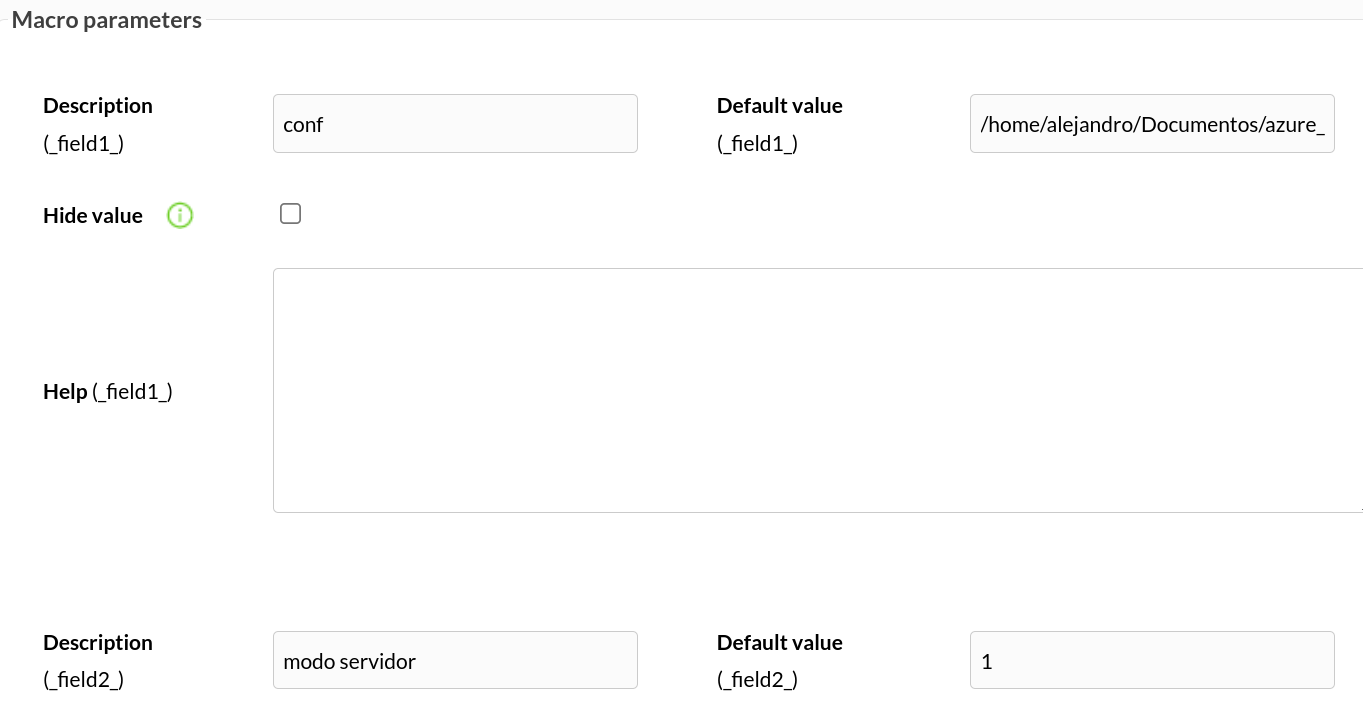
Task: Toggle the Hide value checkbox
Action: click(x=290, y=214)
